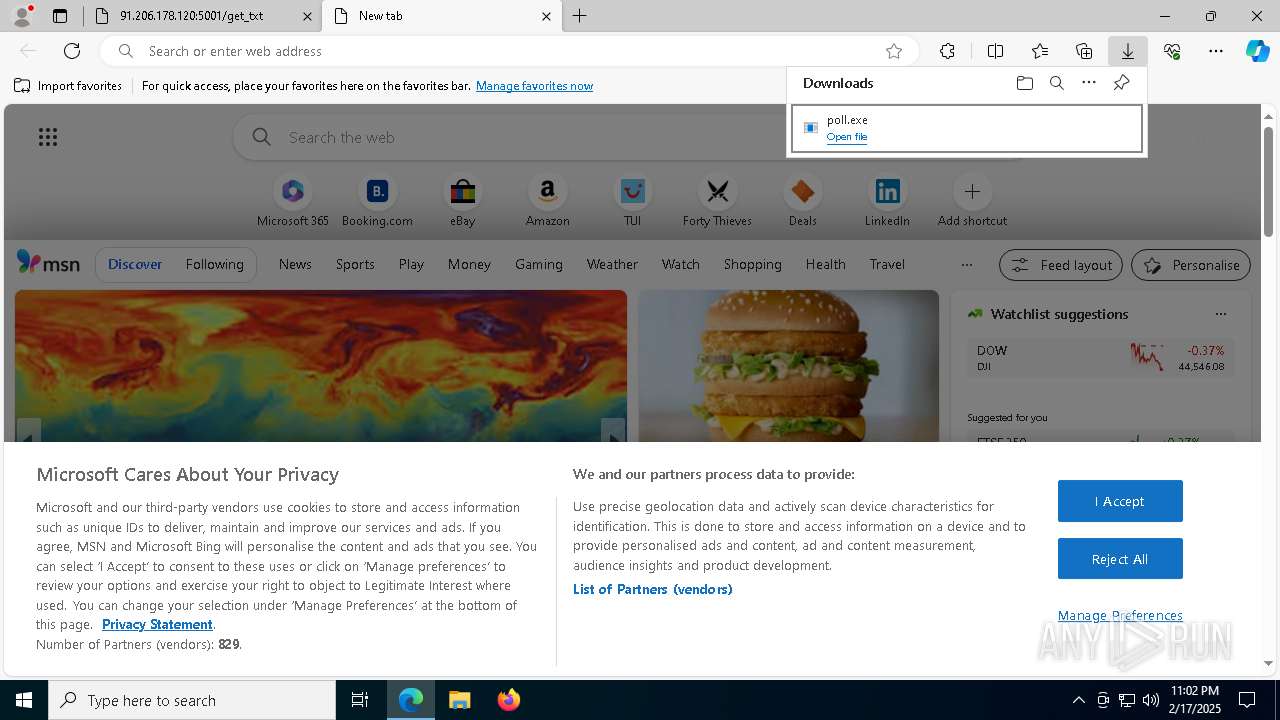Open Manage Preferences link
This screenshot has width=1280, height=720.
[1120, 615]
